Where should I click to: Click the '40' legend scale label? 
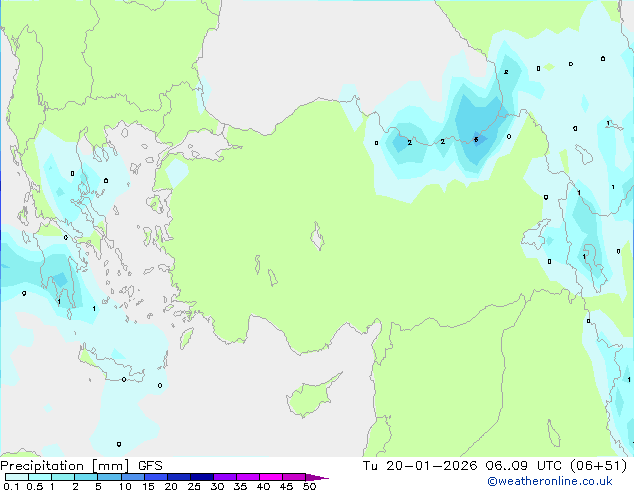point(263,486)
